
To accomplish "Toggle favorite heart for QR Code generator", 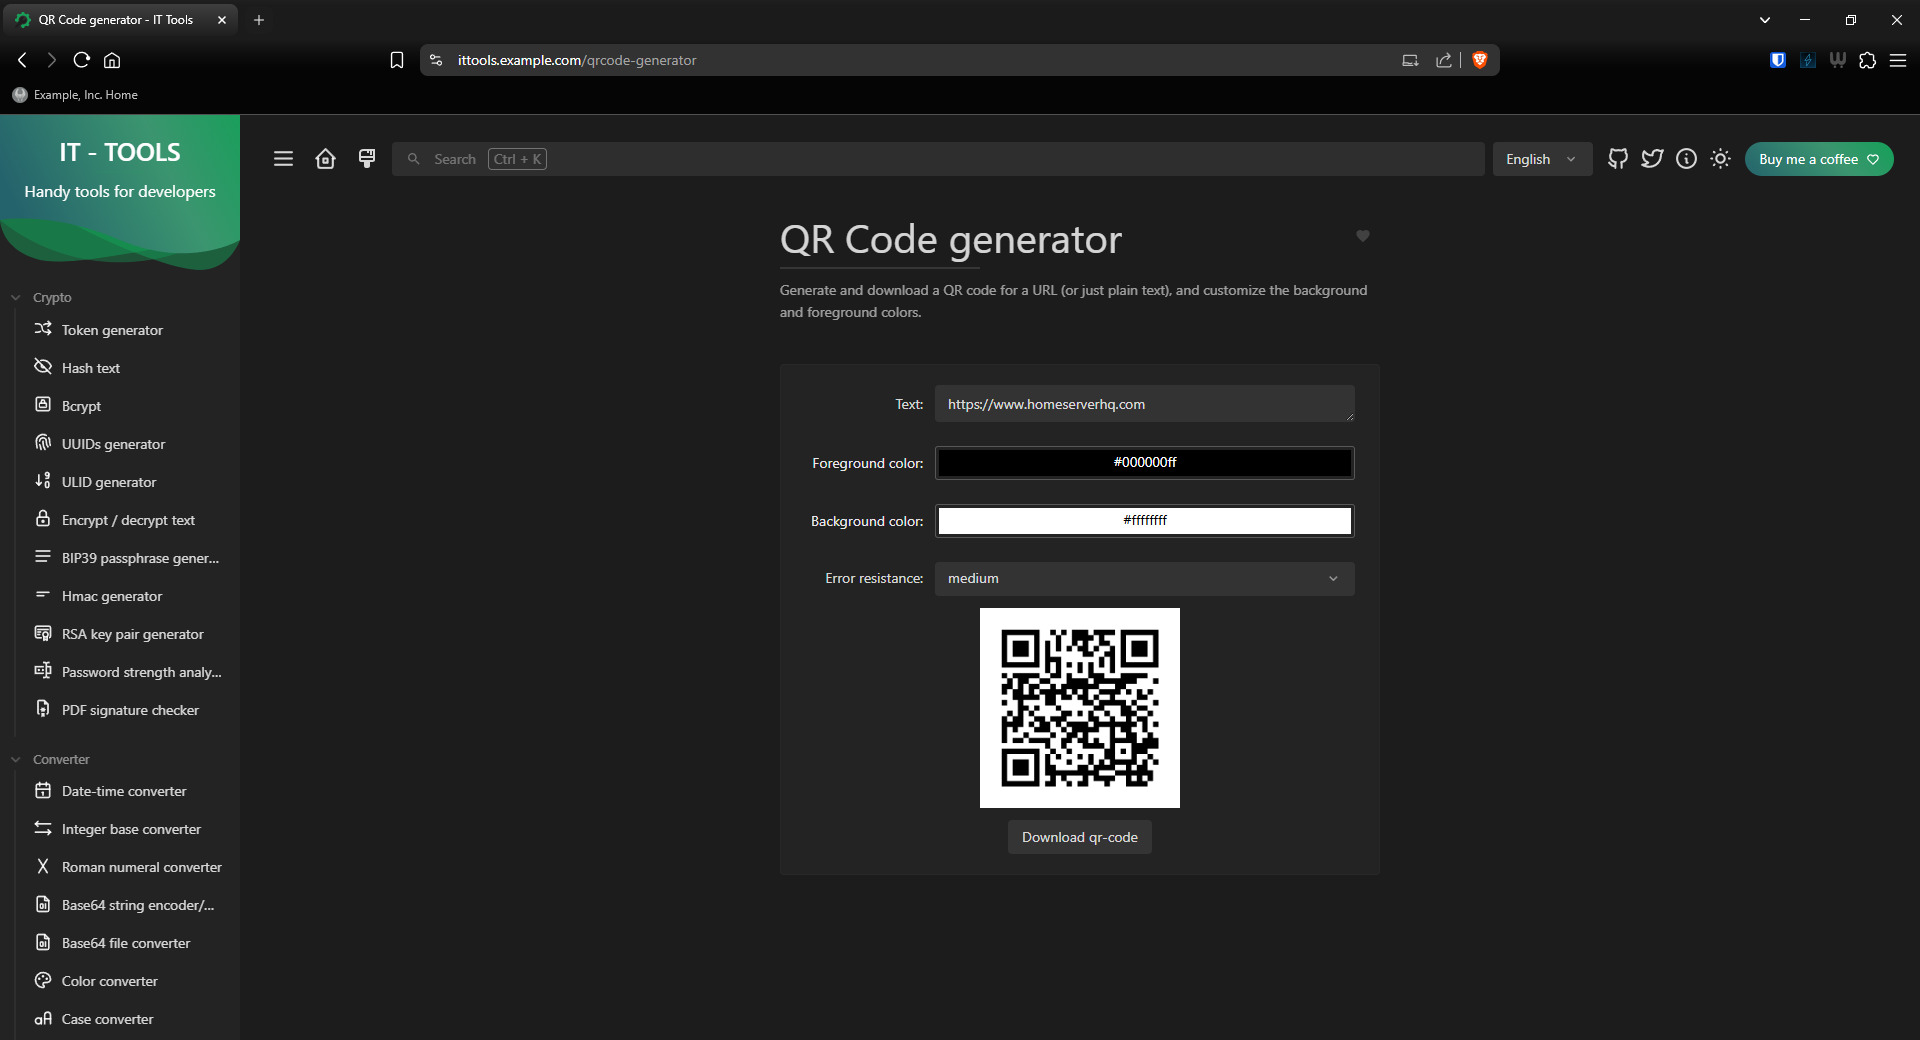I will (1362, 236).
